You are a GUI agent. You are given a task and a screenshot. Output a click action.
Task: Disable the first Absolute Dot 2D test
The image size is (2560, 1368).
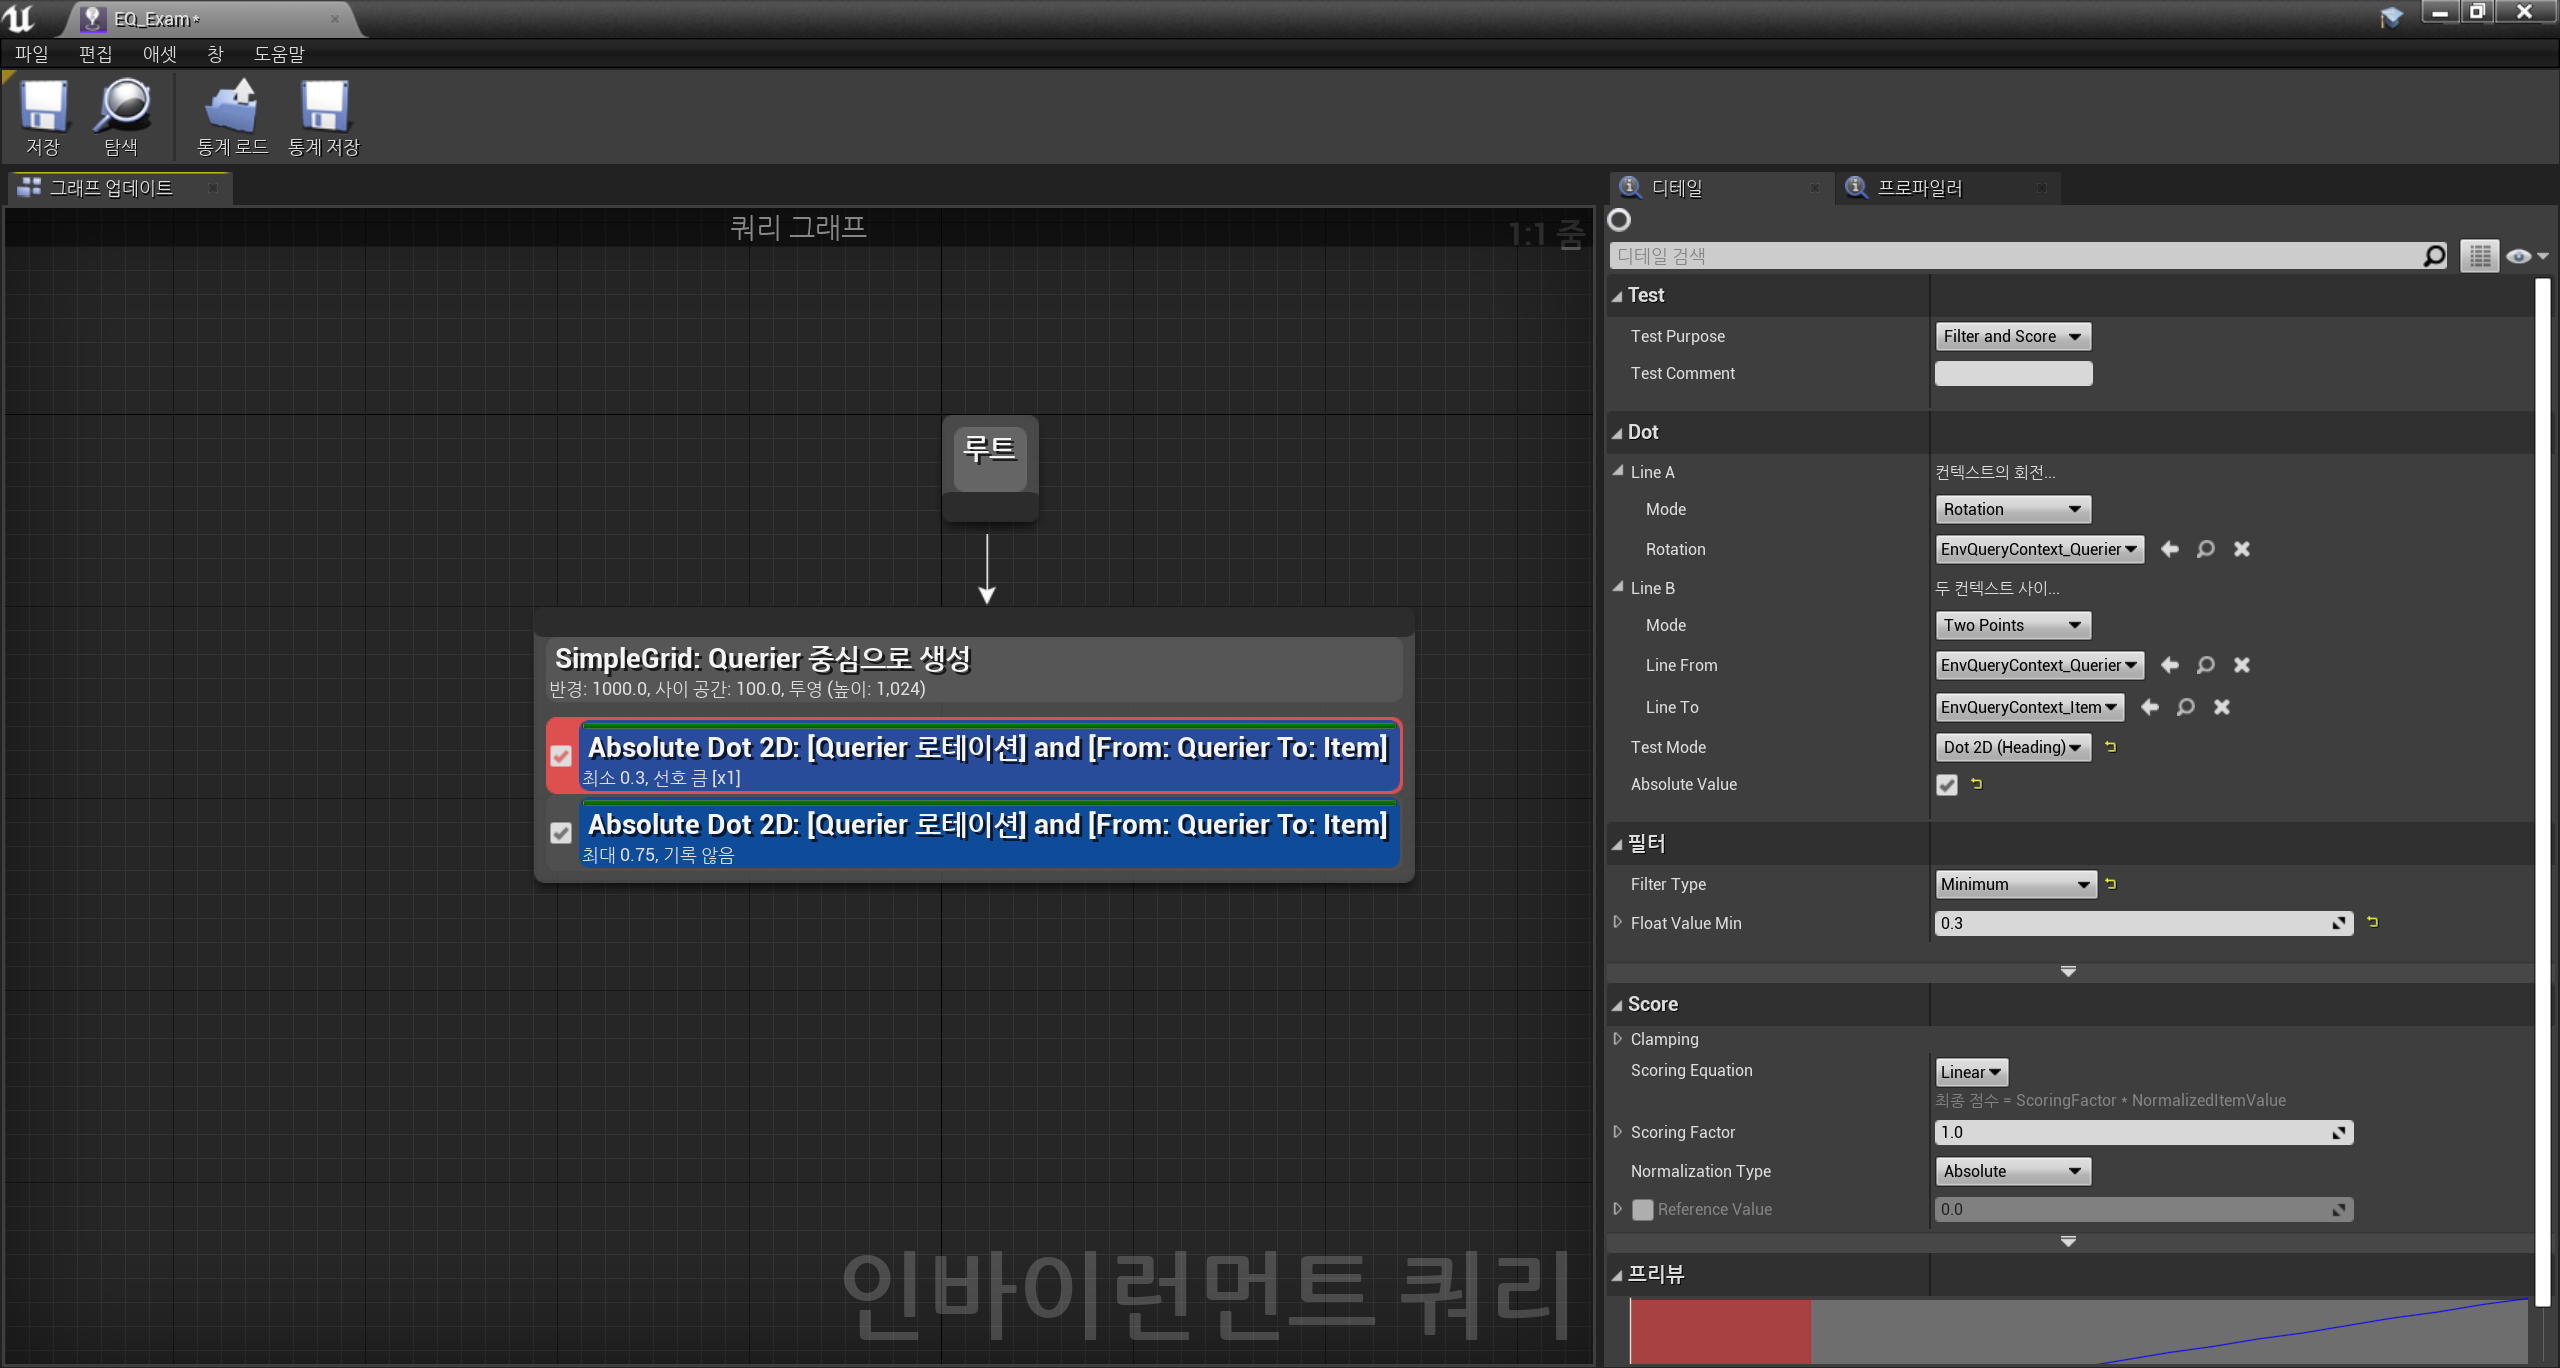pyautogui.click(x=561, y=756)
